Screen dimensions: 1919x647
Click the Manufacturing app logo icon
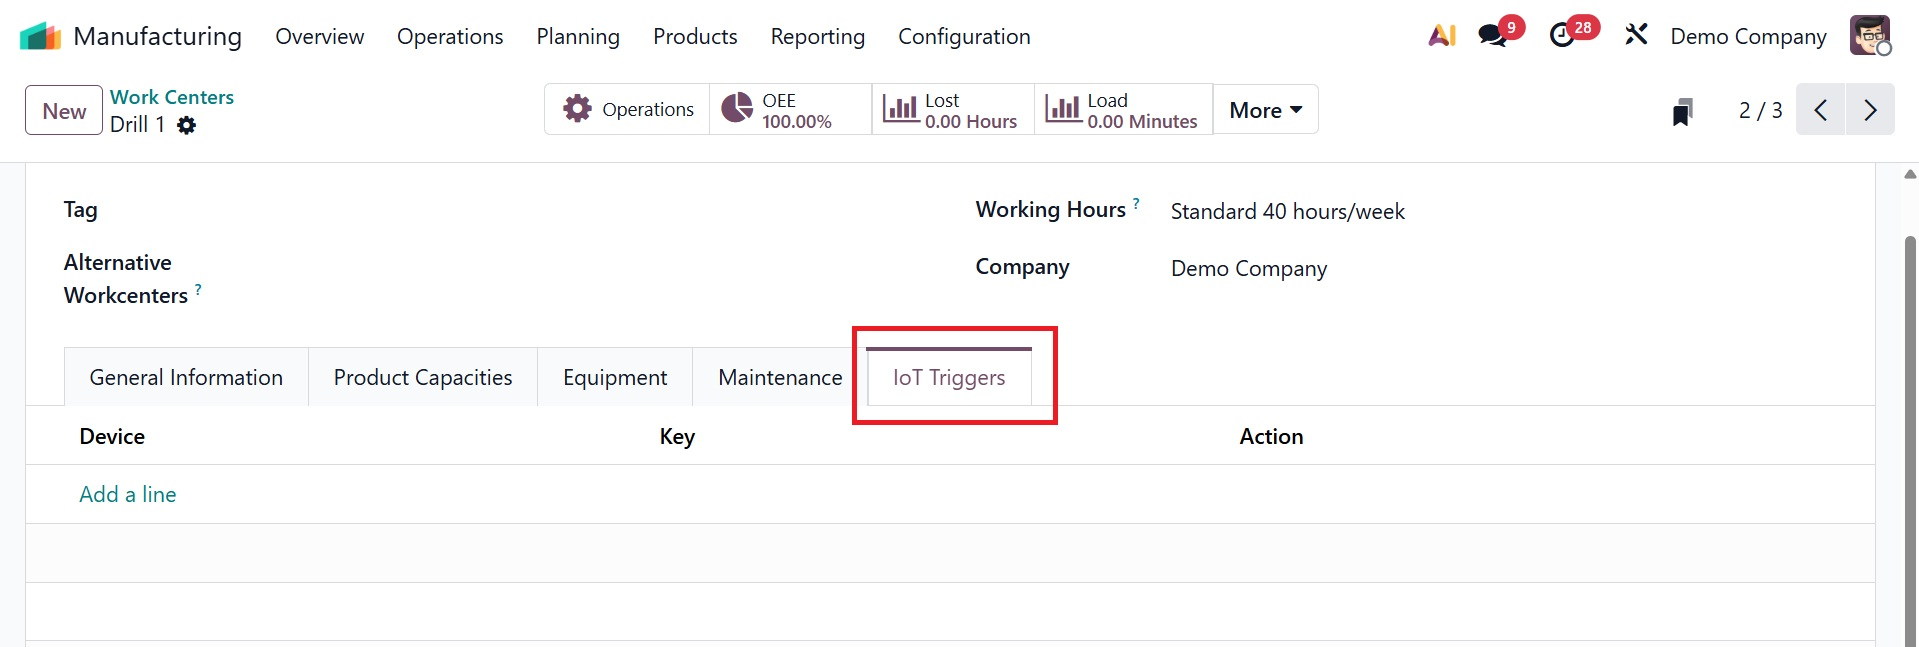click(40, 37)
